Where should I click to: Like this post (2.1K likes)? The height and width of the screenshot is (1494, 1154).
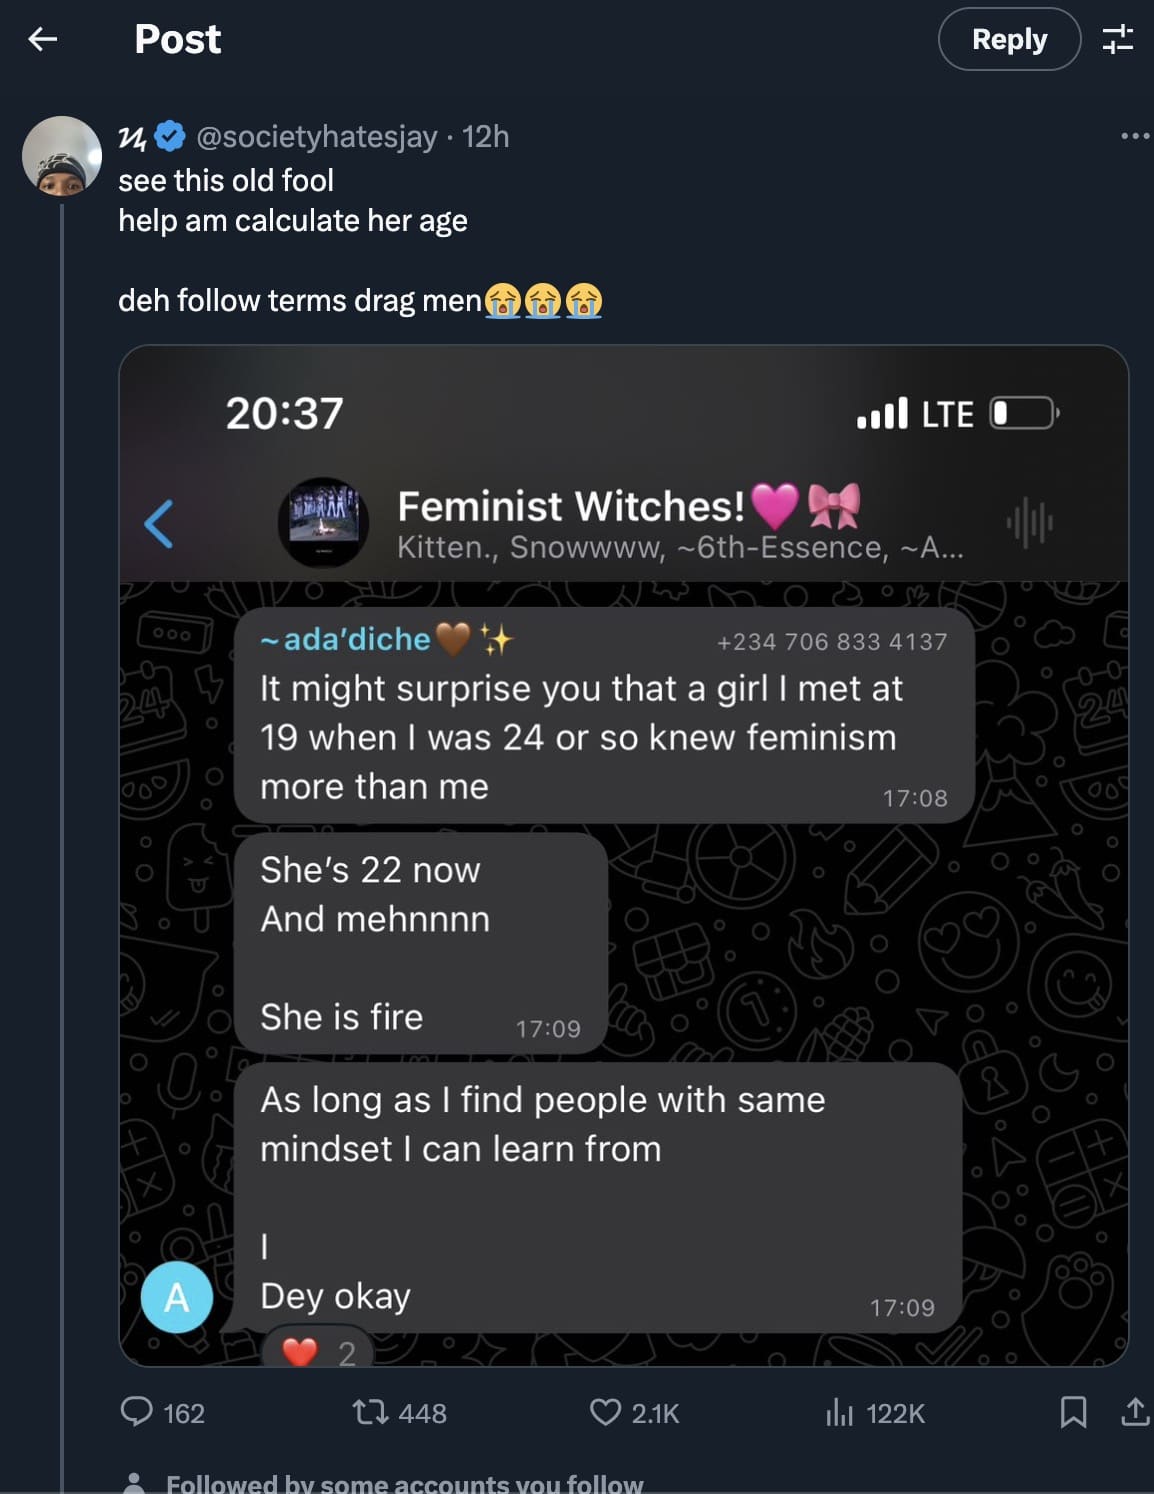[634, 1412]
